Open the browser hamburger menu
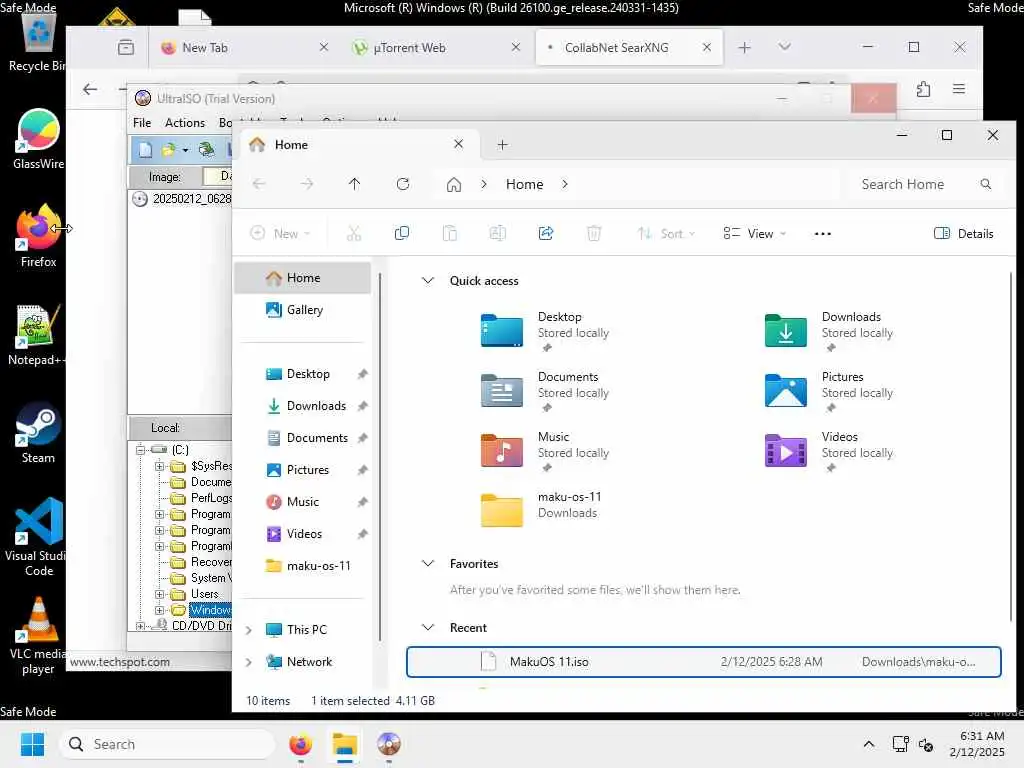The image size is (1024, 768). tap(958, 89)
